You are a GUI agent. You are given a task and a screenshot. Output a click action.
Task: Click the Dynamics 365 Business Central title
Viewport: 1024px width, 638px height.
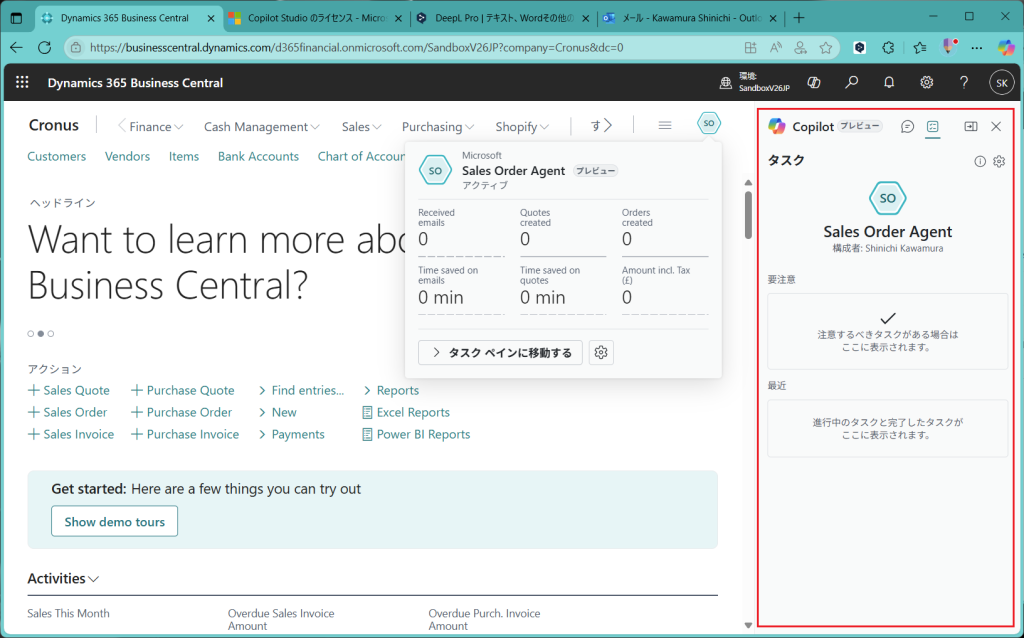pos(135,83)
